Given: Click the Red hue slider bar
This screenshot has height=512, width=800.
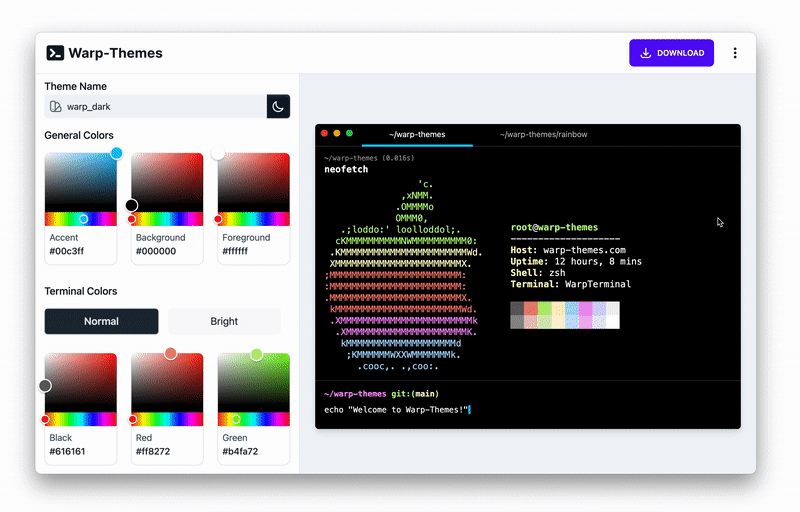Looking at the screenshot, I should coord(167,419).
